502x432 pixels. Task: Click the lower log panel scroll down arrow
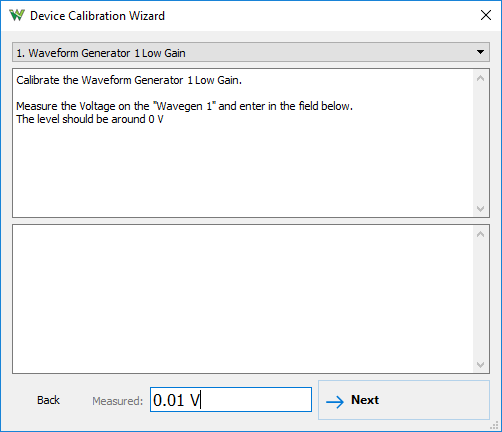click(x=480, y=365)
